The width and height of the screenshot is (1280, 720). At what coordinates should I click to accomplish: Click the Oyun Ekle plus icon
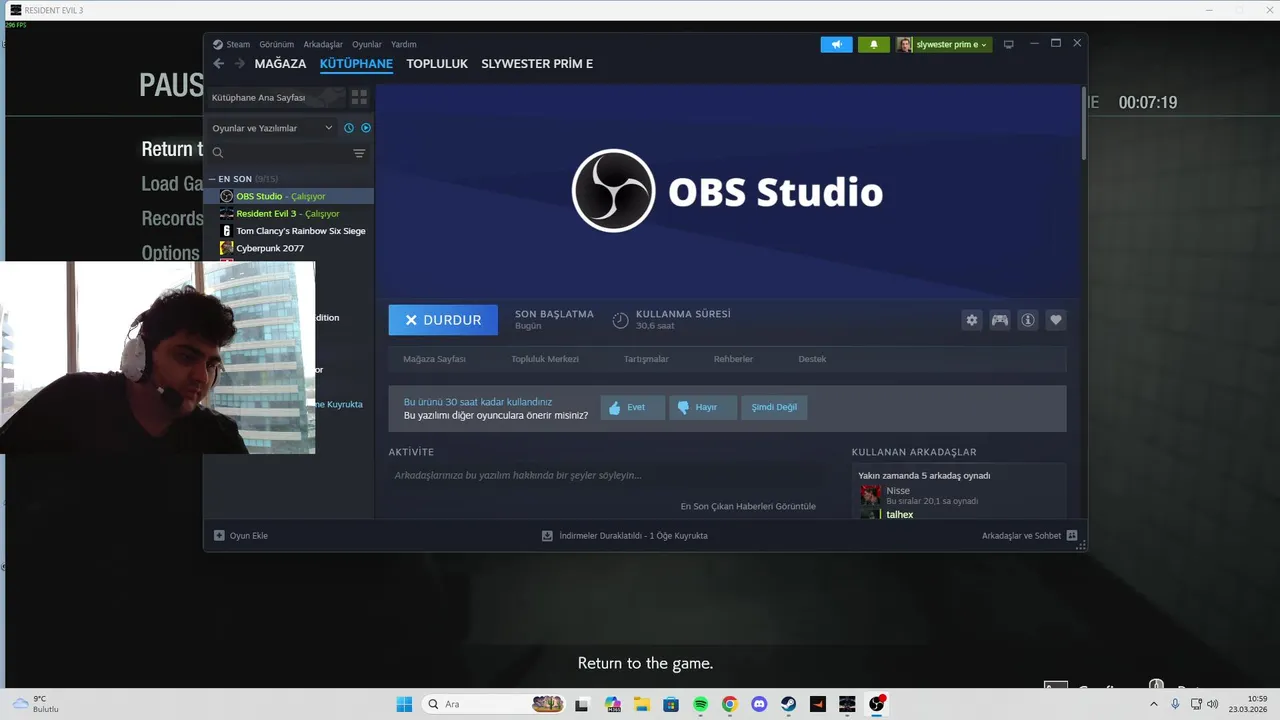coord(219,535)
